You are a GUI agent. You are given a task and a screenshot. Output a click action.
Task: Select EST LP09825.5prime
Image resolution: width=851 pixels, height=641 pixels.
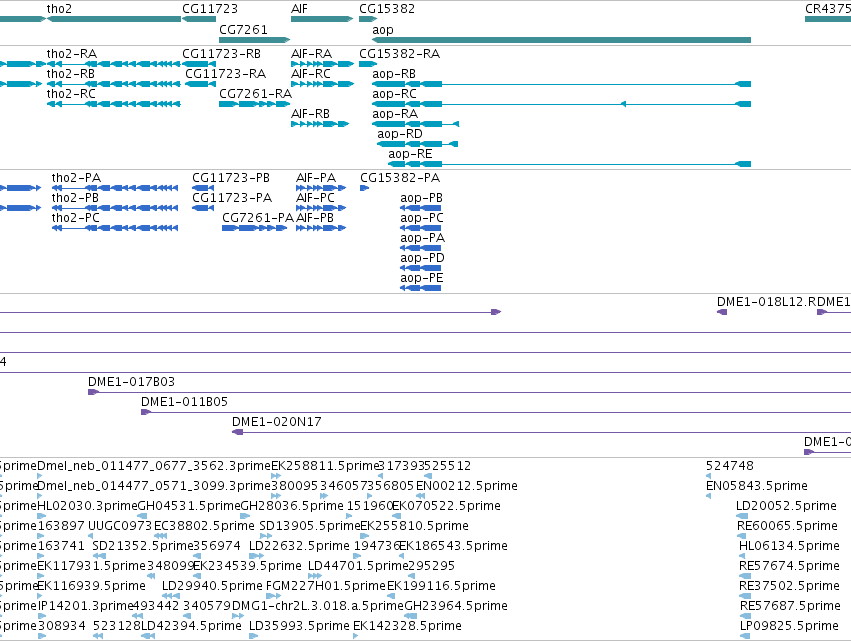(x=790, y=626)
